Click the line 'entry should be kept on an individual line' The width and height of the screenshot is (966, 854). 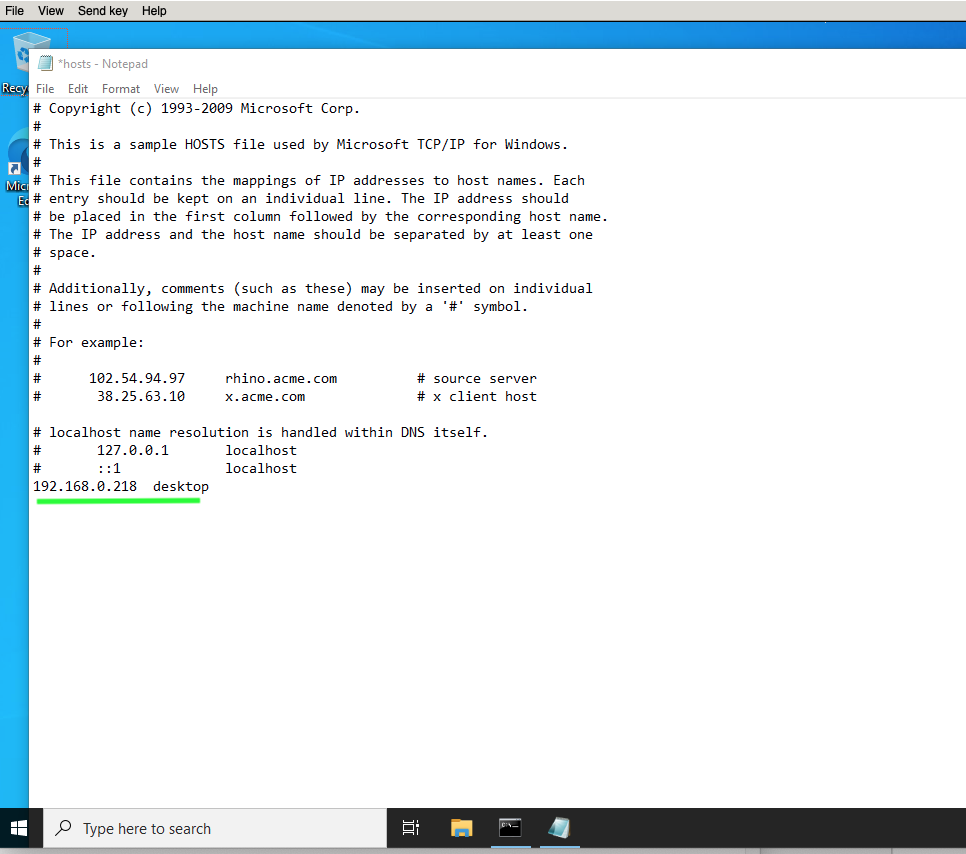pyautogui.click(x=301, y=198)
